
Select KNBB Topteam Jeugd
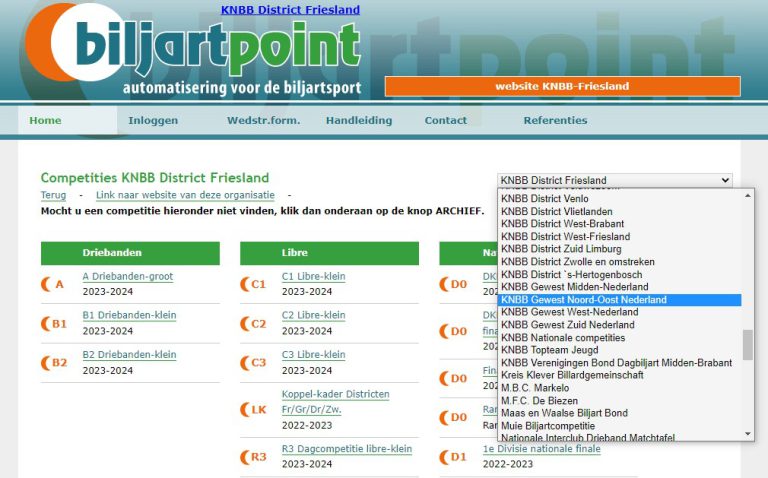[619, 350]
